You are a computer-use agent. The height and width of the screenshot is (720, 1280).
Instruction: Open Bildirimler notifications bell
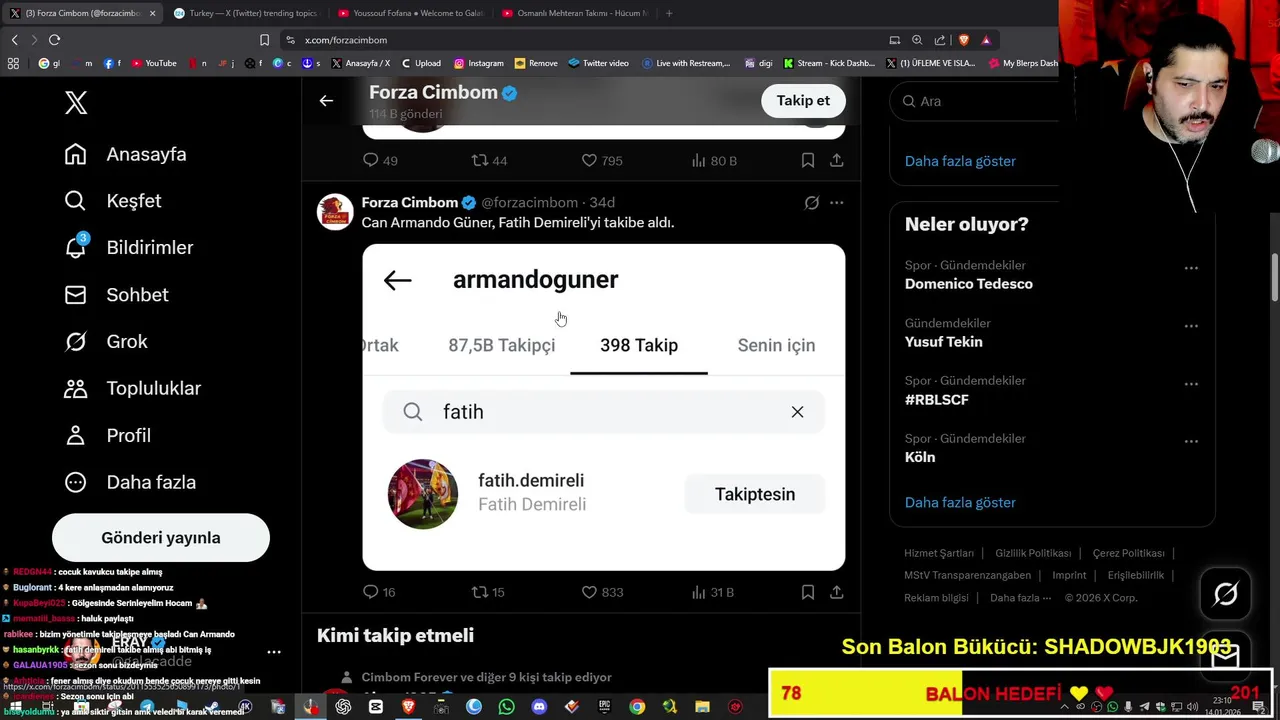pyautogui.click(x=75, y=247)
